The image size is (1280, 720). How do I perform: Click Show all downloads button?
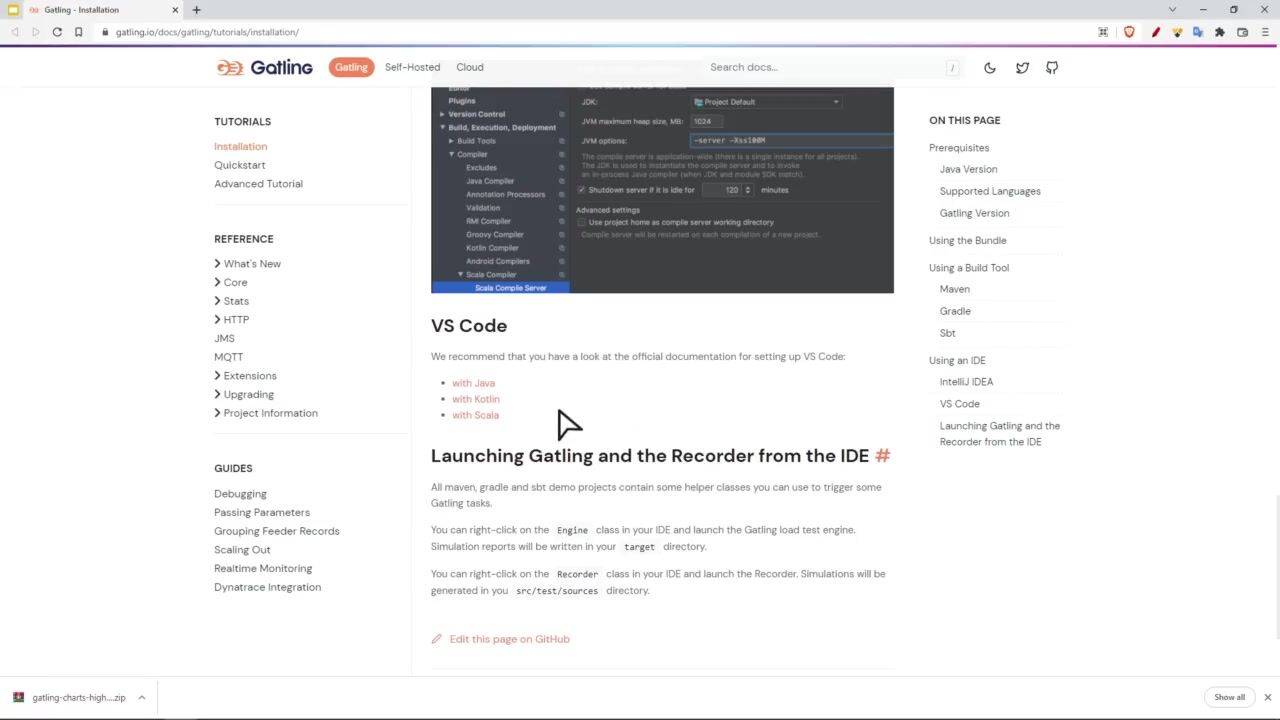pyautogui.click(x=1229, y=697)
